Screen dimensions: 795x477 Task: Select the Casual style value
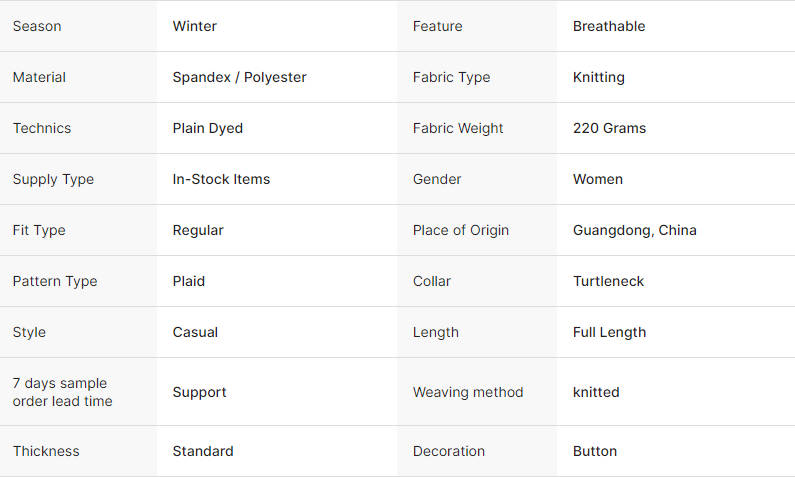[195, 332]
